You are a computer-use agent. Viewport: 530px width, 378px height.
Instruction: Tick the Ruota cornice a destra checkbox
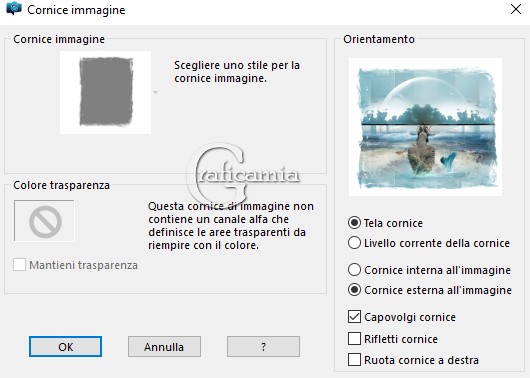354,360
